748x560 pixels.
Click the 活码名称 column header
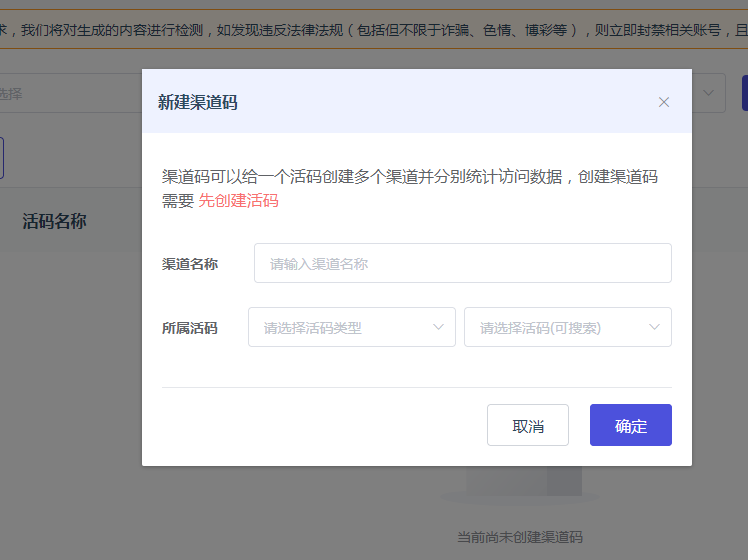coord(54,221)
